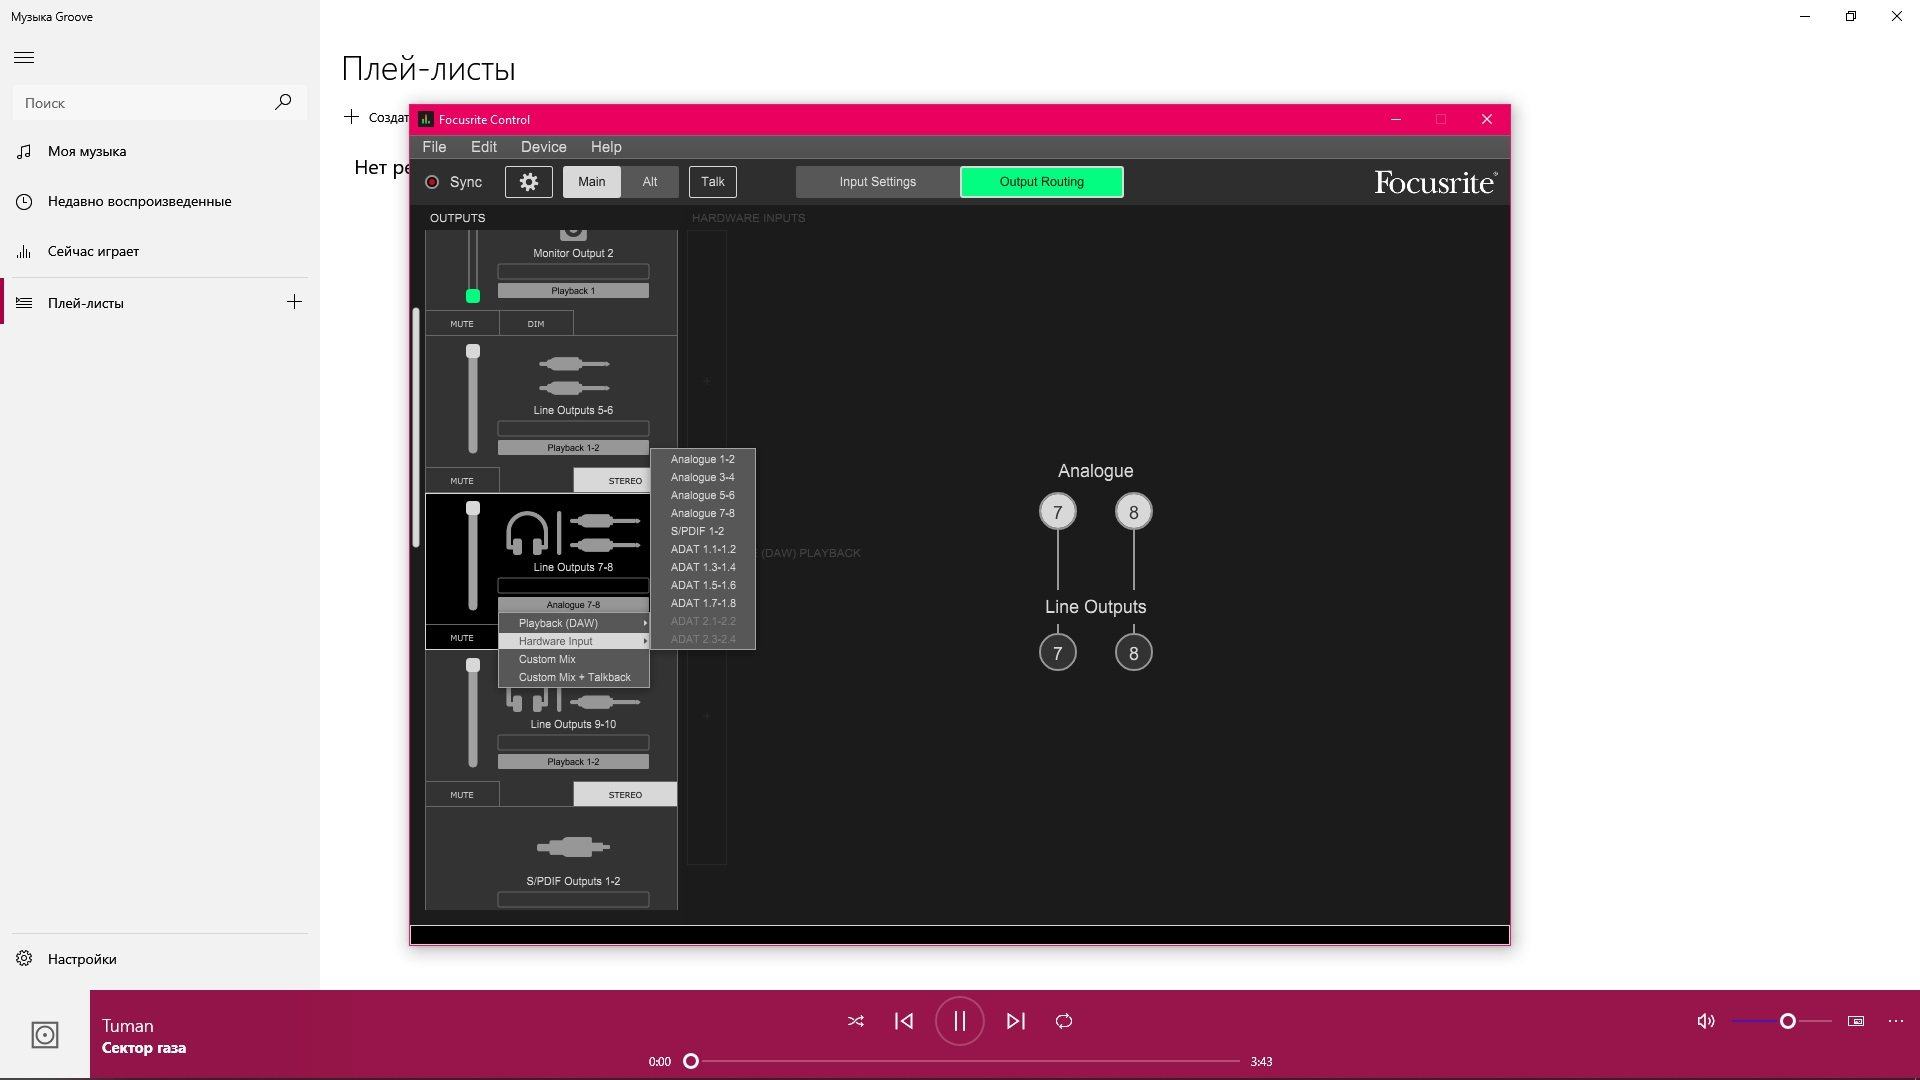This screenshot has height=1080, width=1920.
Task: Click the search magnifier icon
Action: tap(283, 102)
